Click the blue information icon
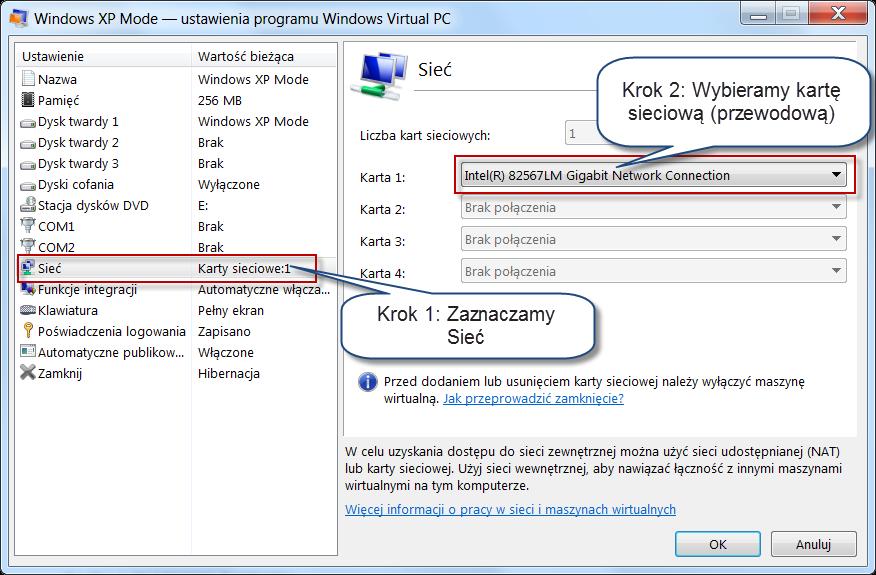The image size is (876, 575). coord(367,382)
